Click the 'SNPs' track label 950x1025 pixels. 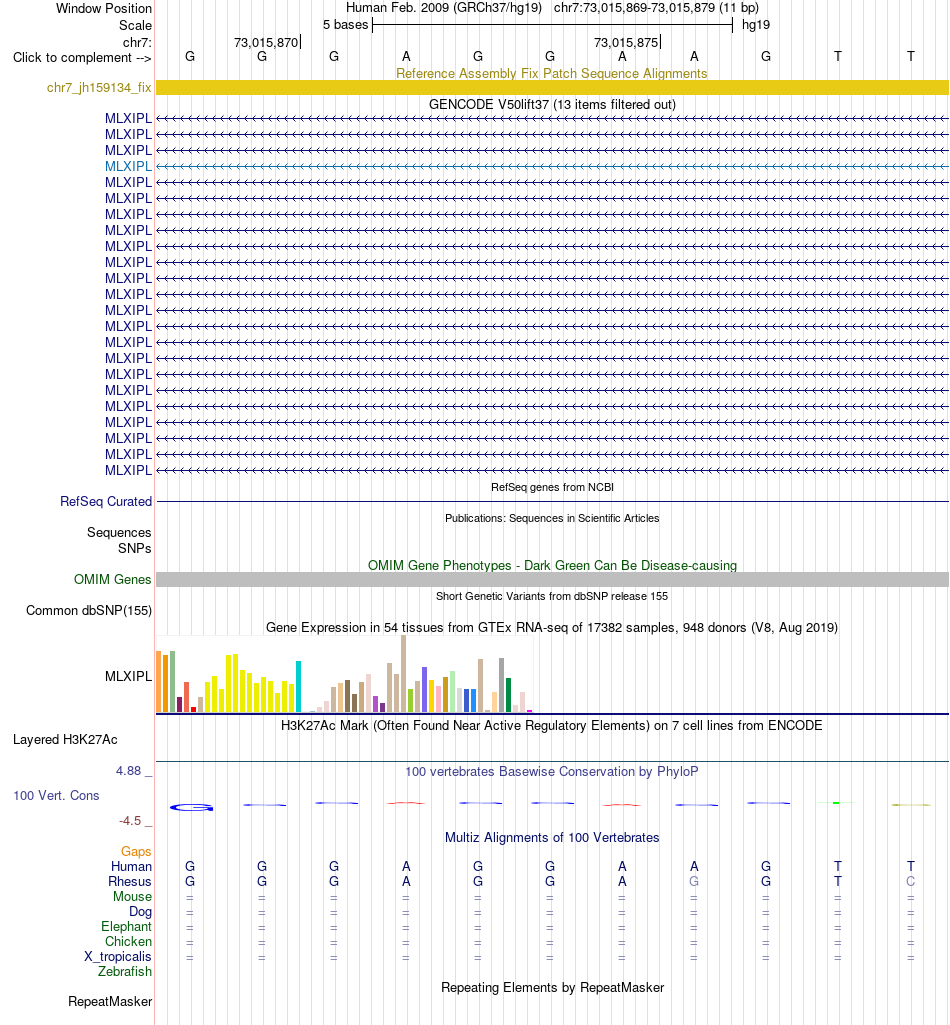point(134,548)
